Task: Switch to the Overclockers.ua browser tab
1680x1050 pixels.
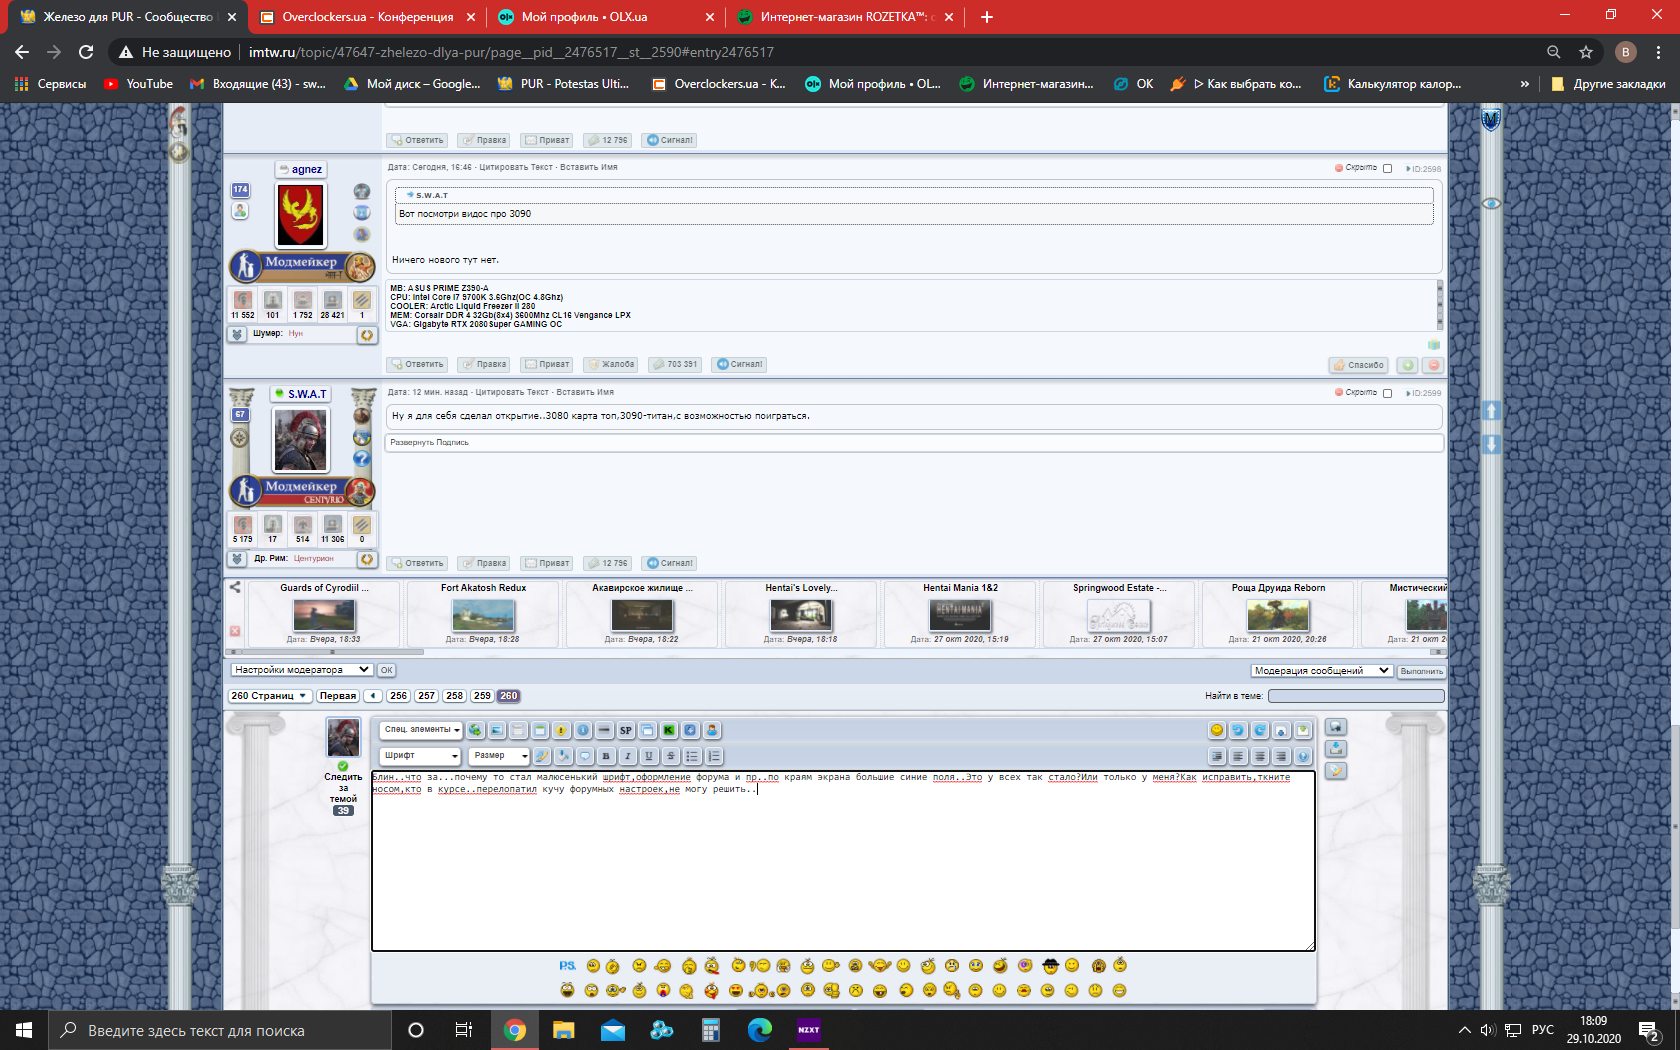Action: pos(367,17)
